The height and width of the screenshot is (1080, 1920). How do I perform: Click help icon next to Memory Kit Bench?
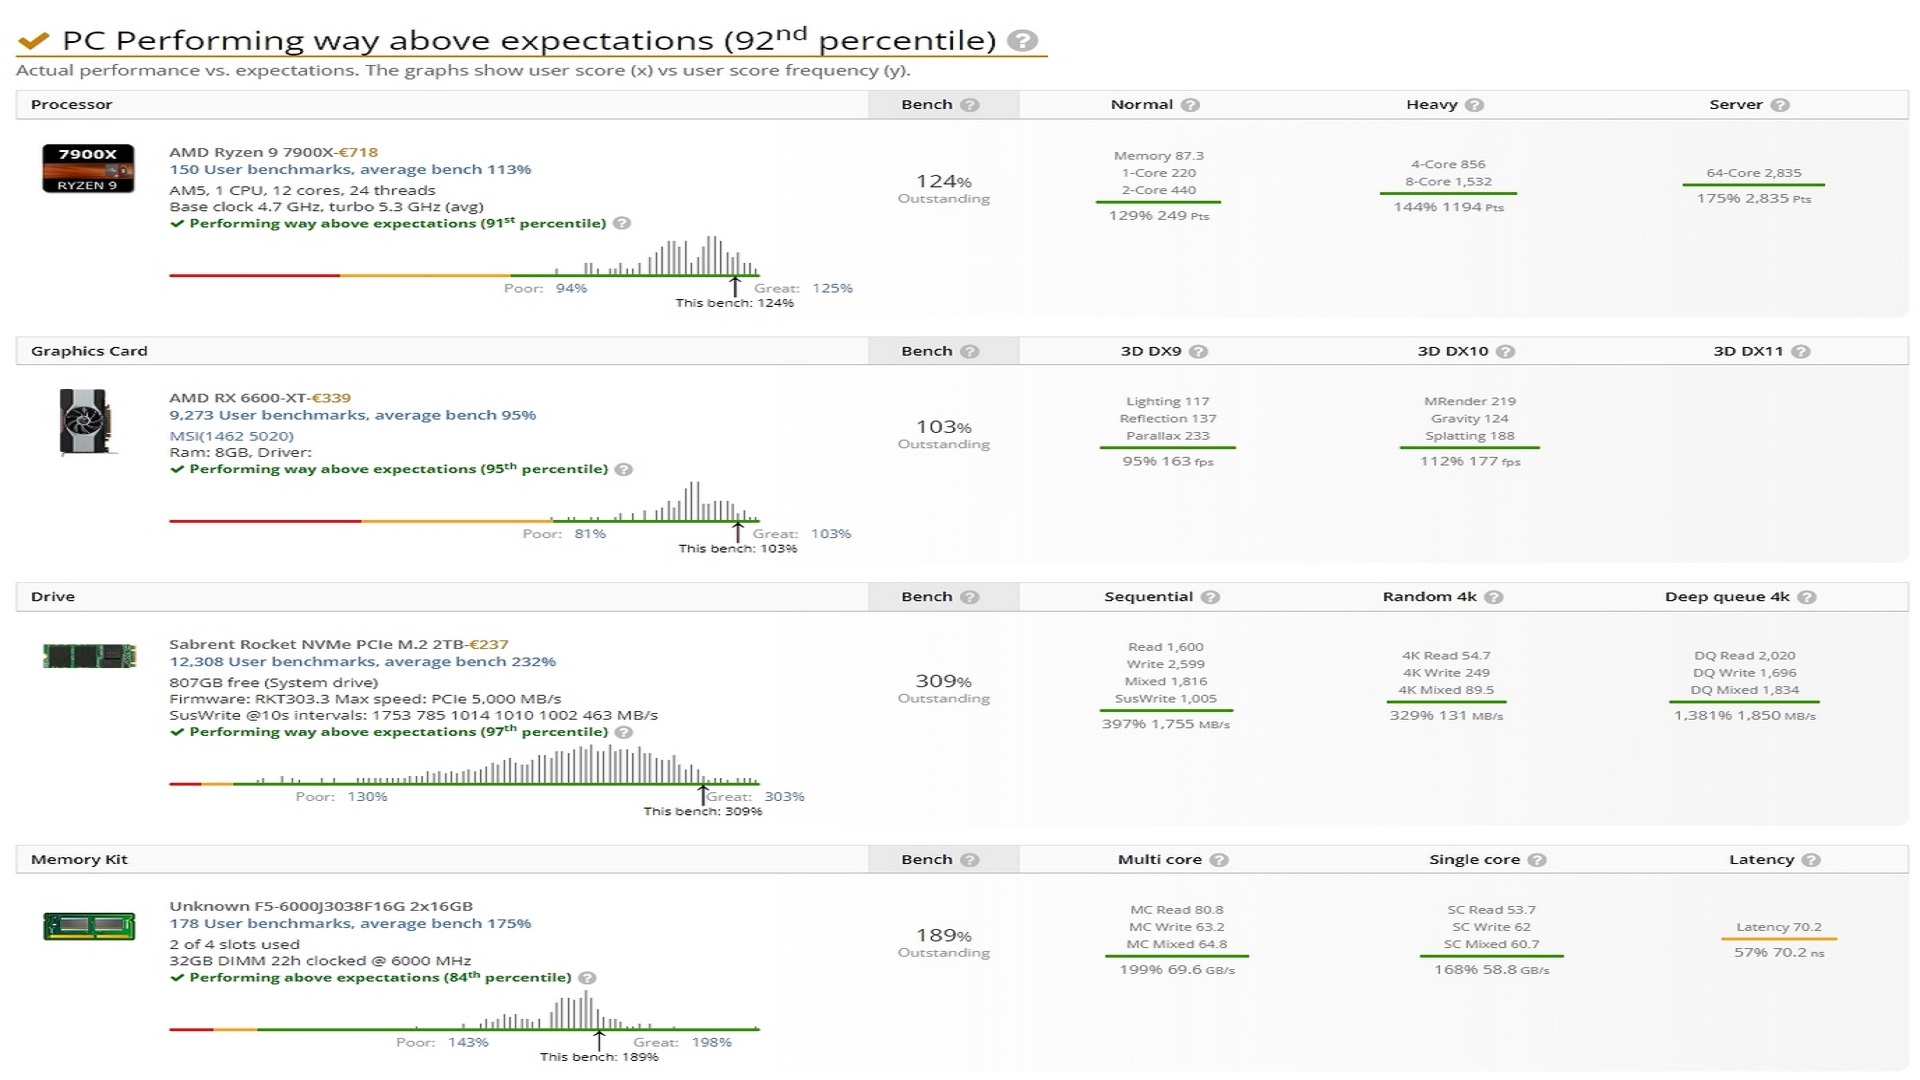(969, 860)
